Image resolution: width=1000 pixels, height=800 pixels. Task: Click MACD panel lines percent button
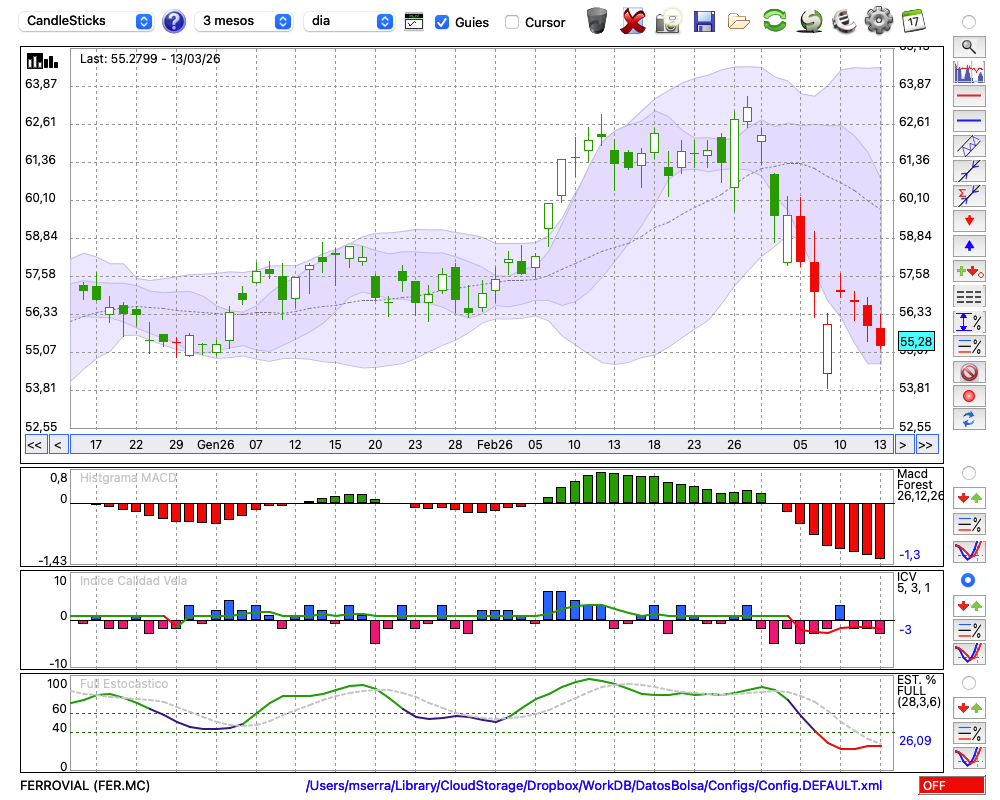[969, 524]
